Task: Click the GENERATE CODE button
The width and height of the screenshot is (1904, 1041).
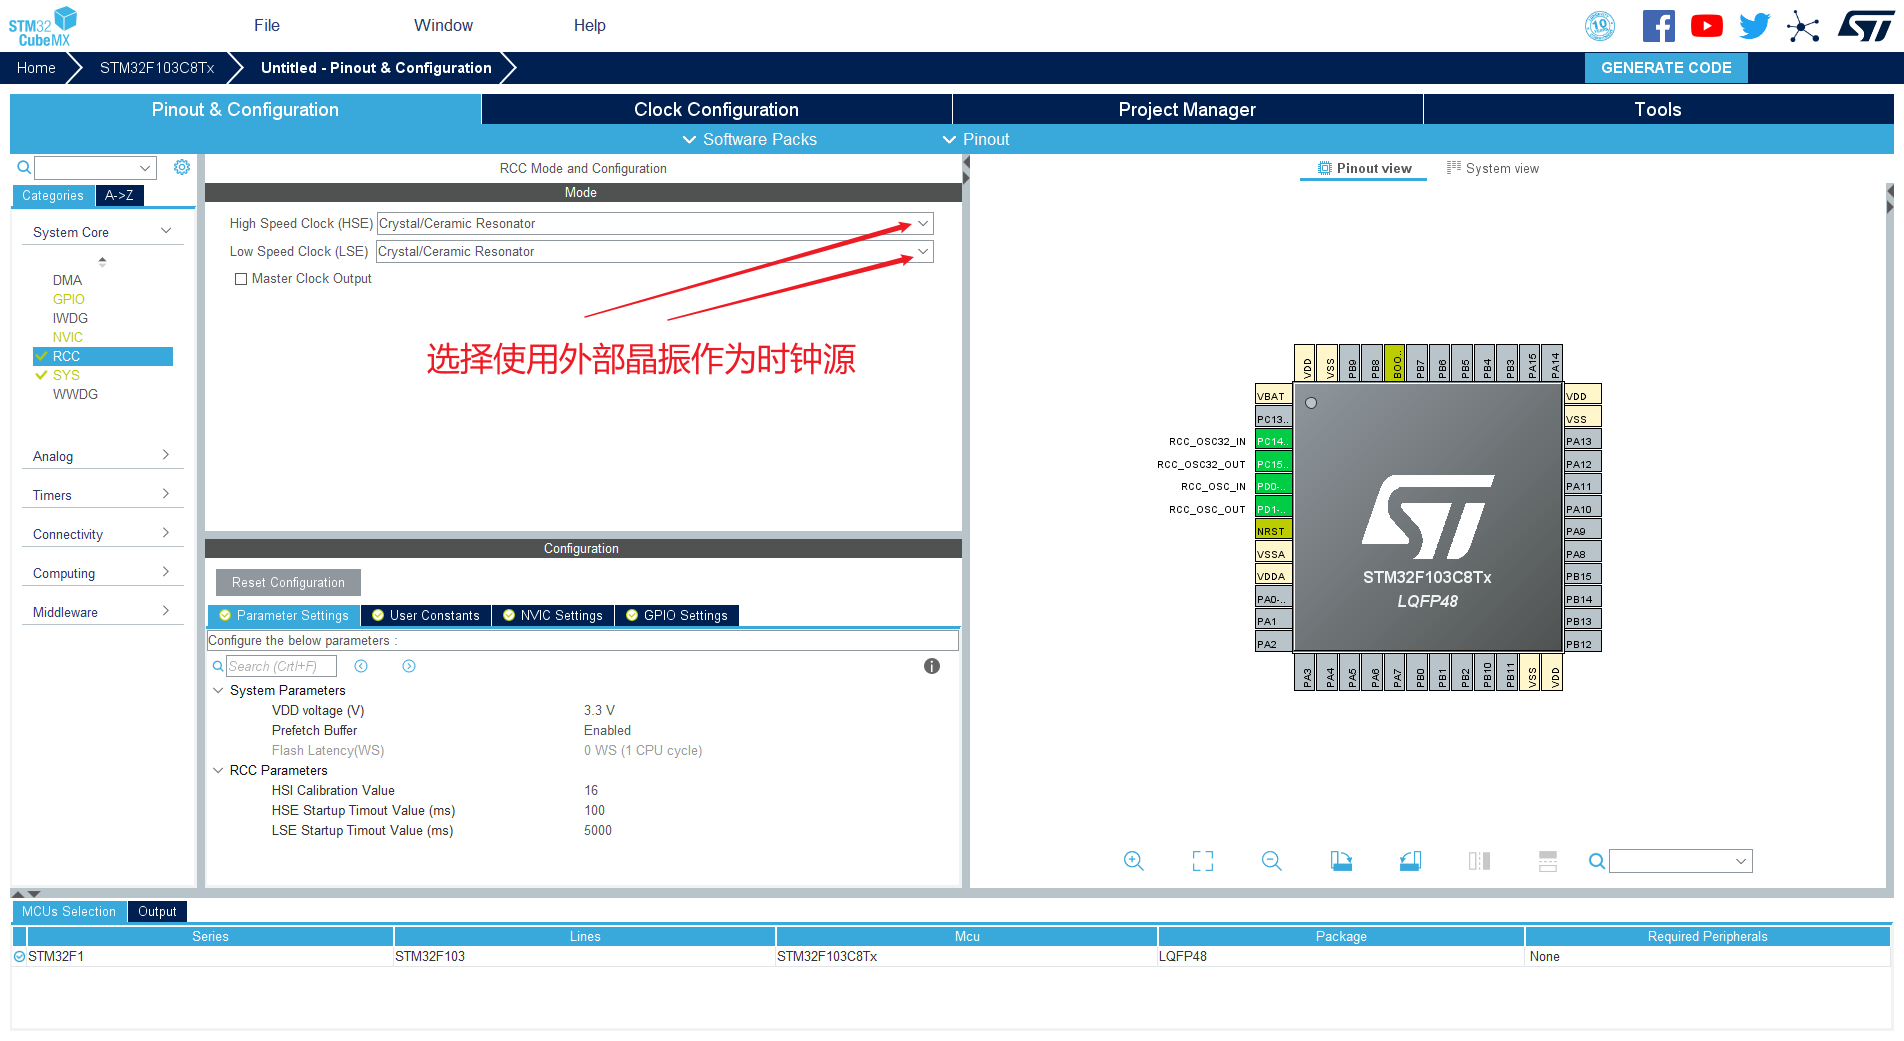Action: pyautogui.click(x=1666, y=67)
